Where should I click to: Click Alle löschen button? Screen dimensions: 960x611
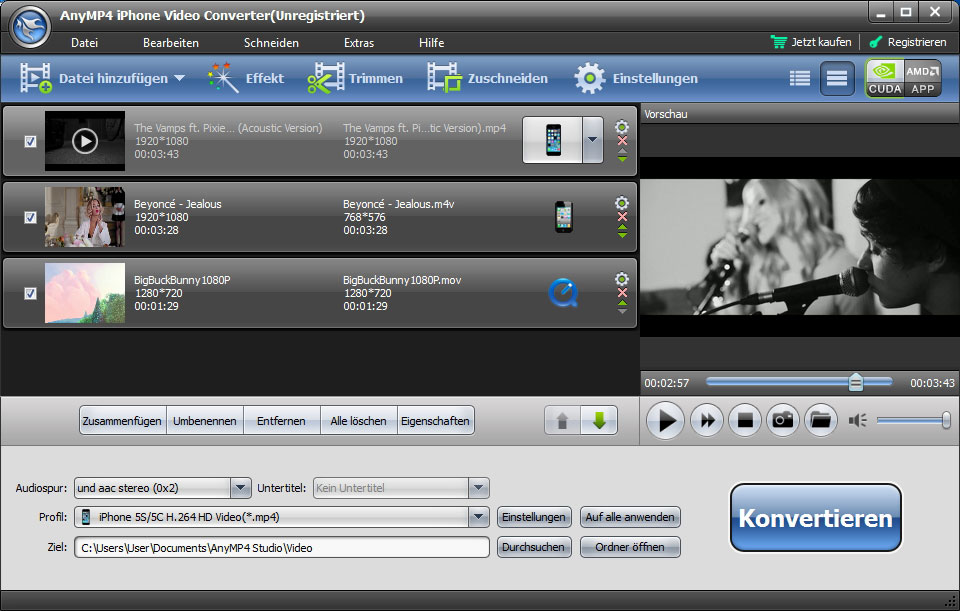pos(358,421)
